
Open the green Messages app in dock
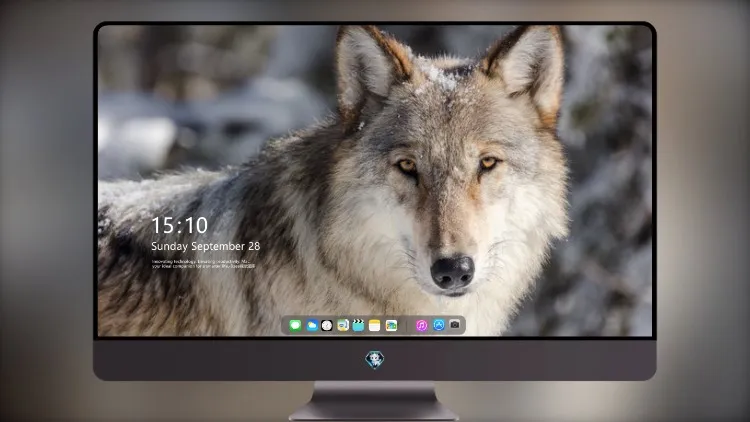(295, 326)
